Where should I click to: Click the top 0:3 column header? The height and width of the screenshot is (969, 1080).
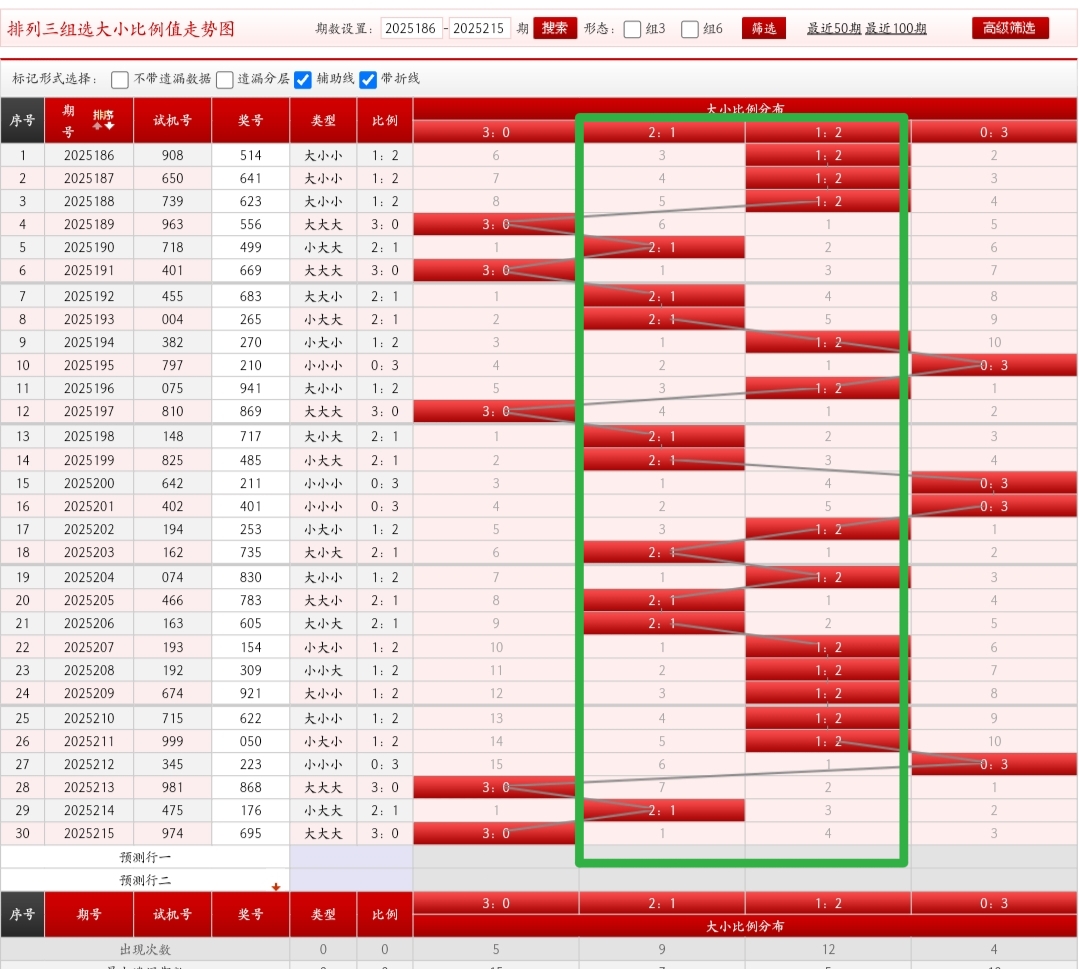993,132
